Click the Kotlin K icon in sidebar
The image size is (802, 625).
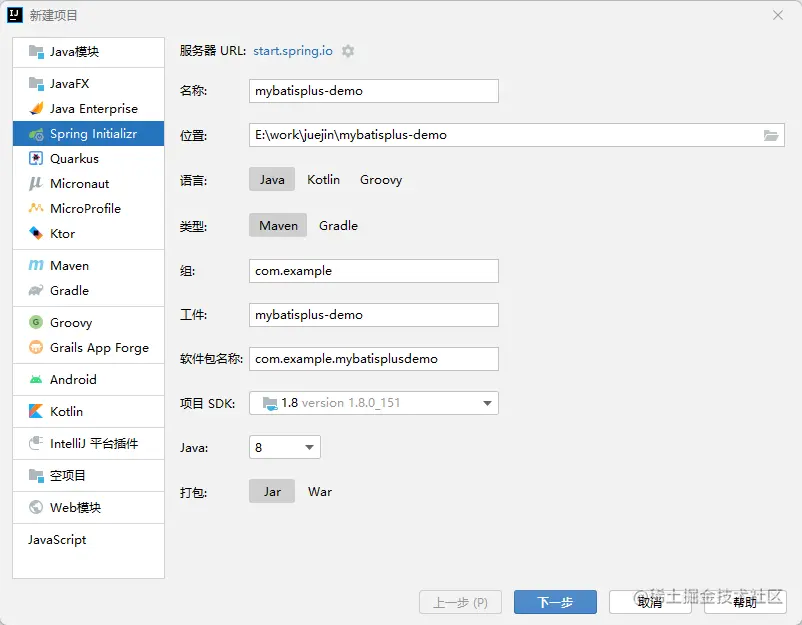pos(36,411)
